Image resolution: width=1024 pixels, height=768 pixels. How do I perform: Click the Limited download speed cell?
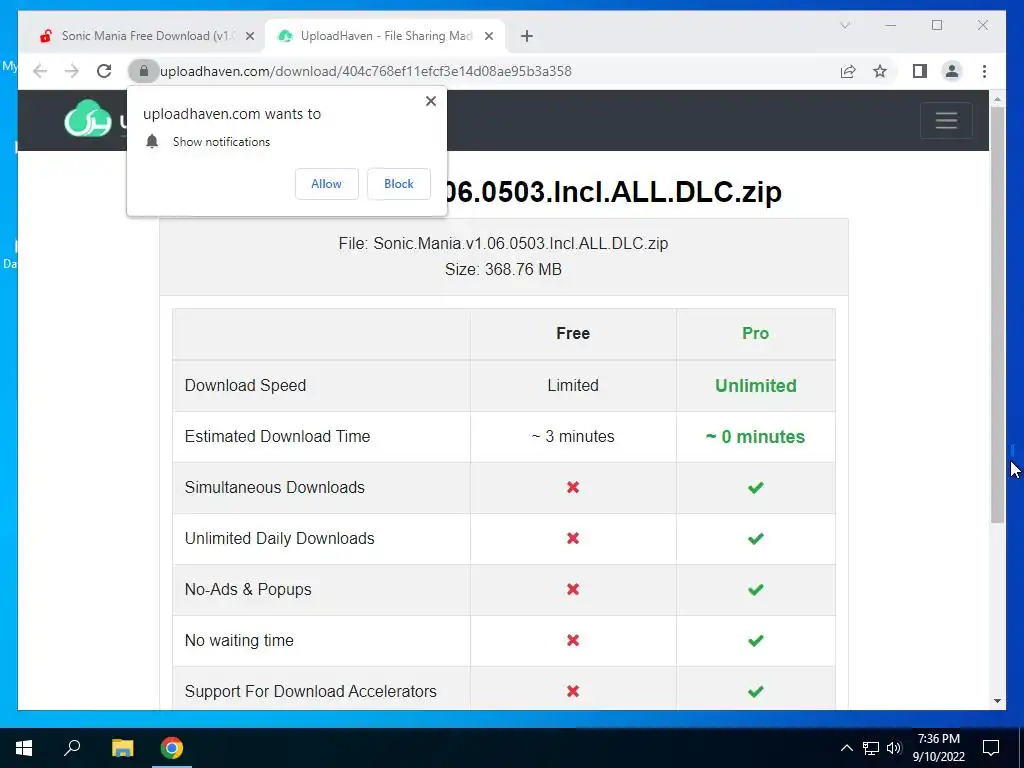[x=573, y=385]
